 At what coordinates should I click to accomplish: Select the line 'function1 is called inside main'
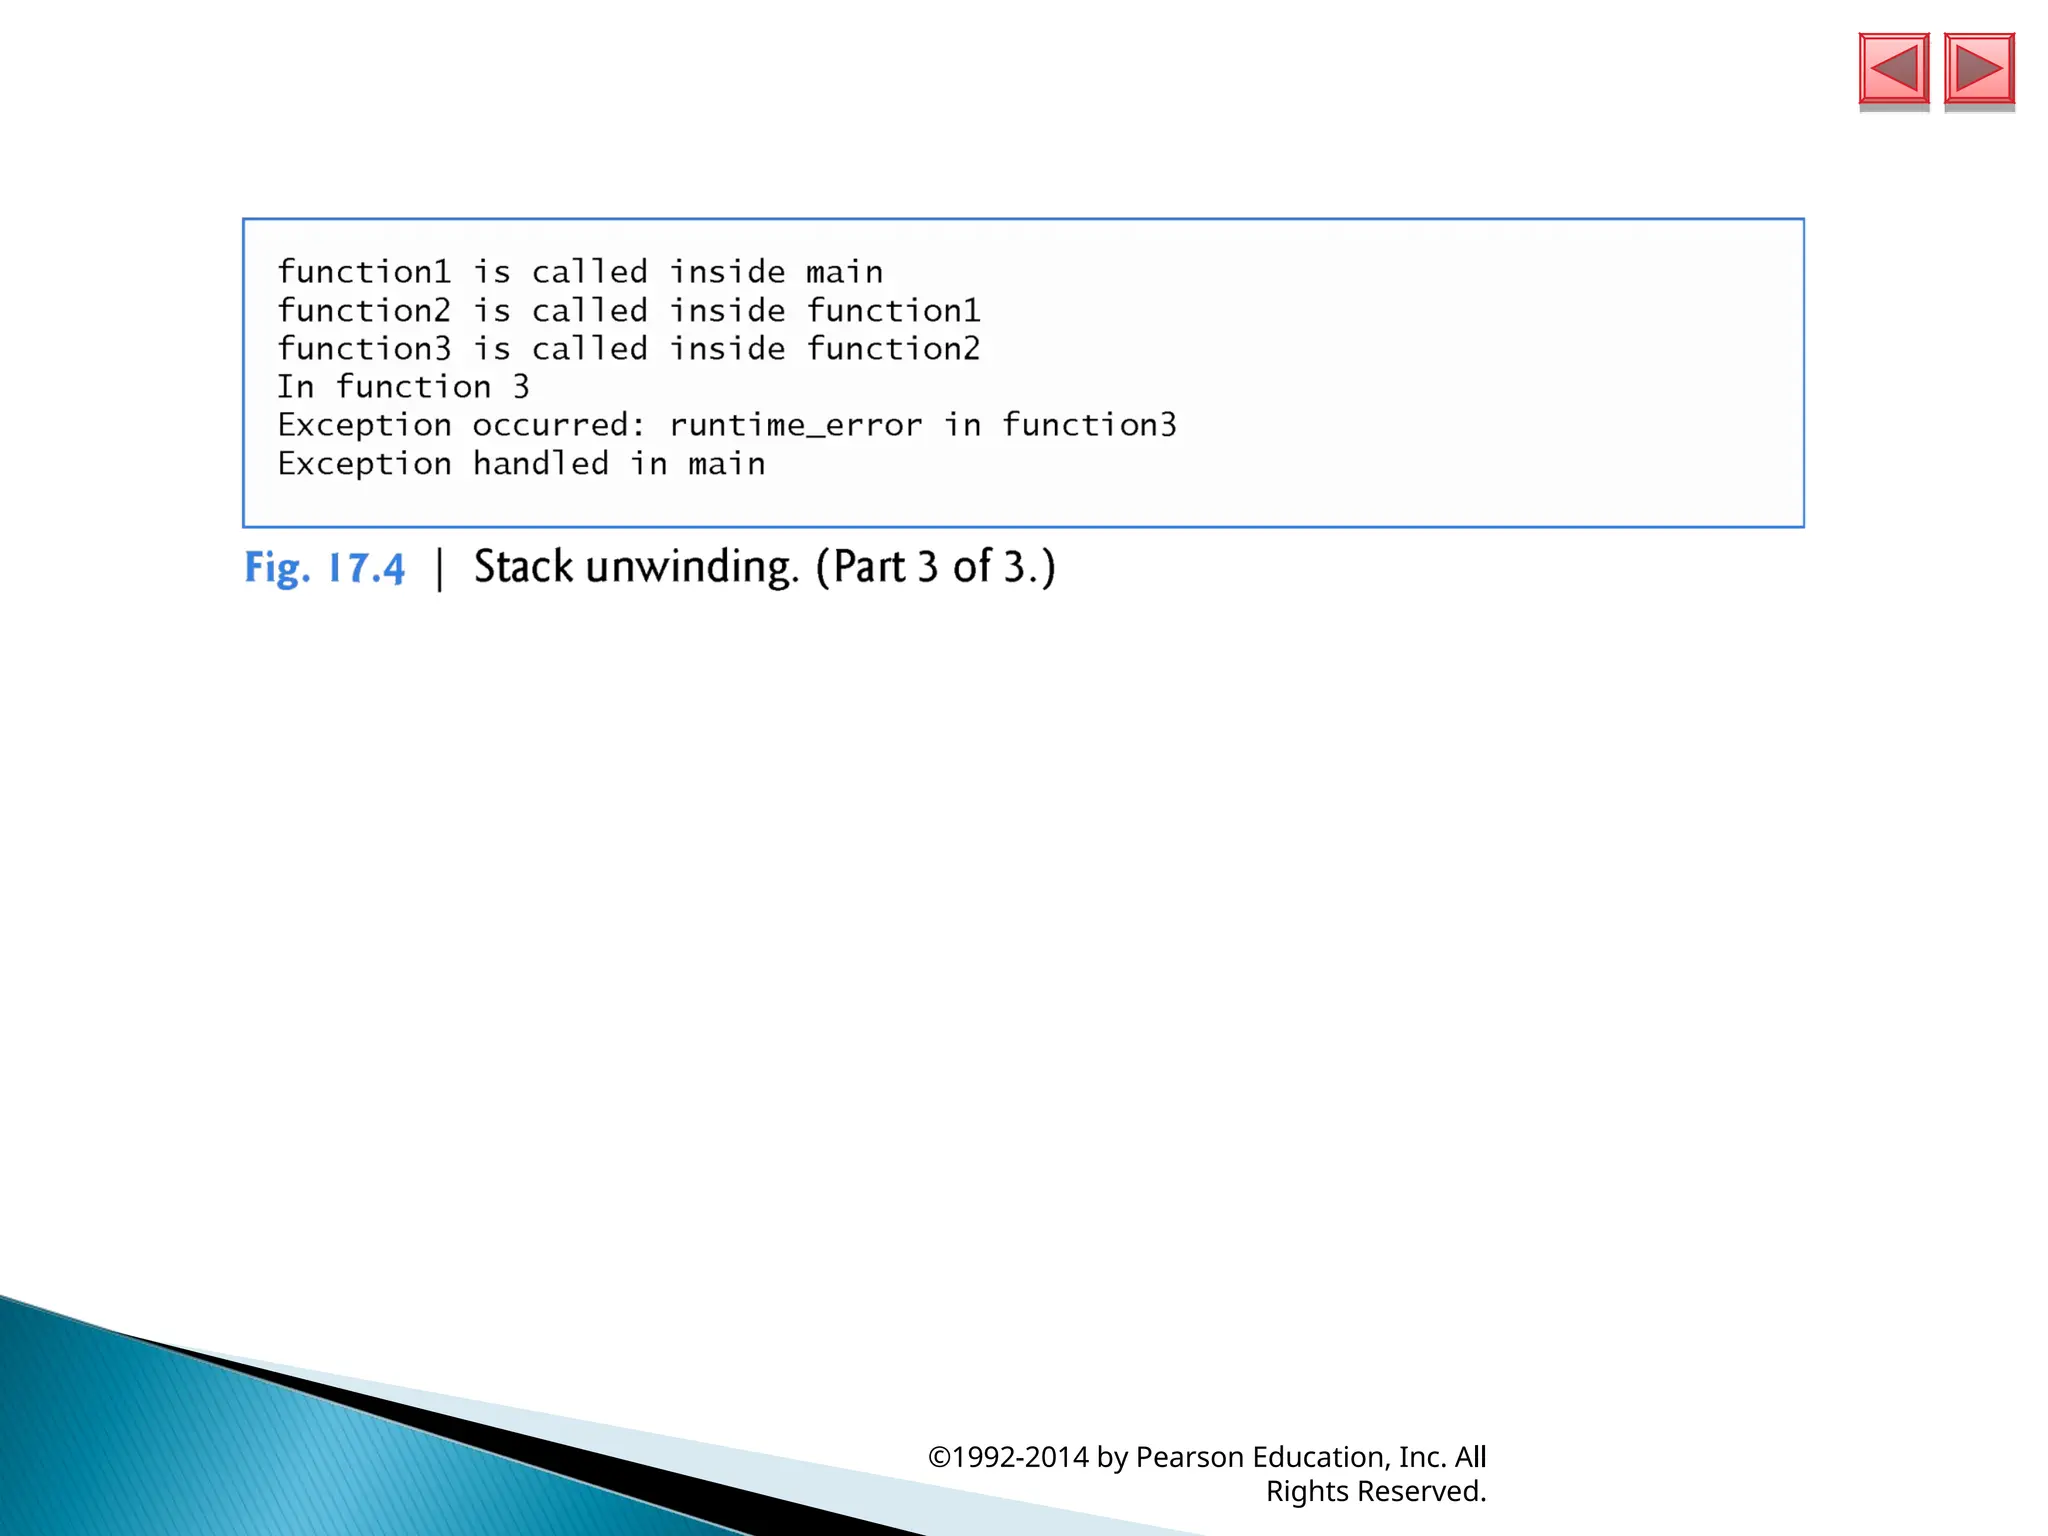580,272
